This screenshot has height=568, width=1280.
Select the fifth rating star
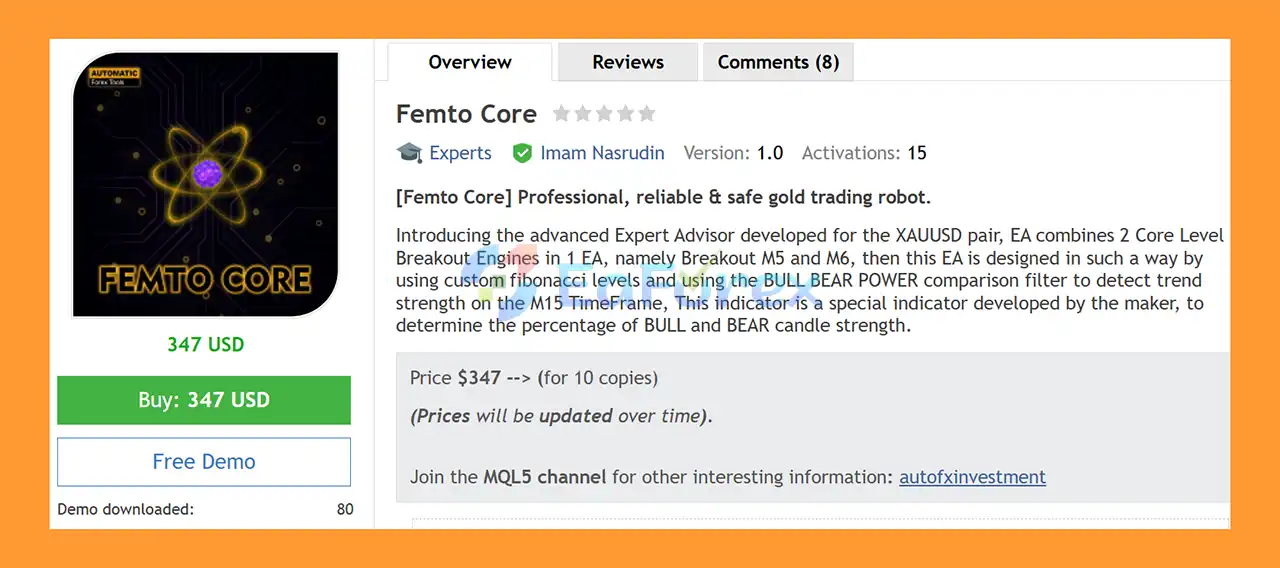pos(647,114)
